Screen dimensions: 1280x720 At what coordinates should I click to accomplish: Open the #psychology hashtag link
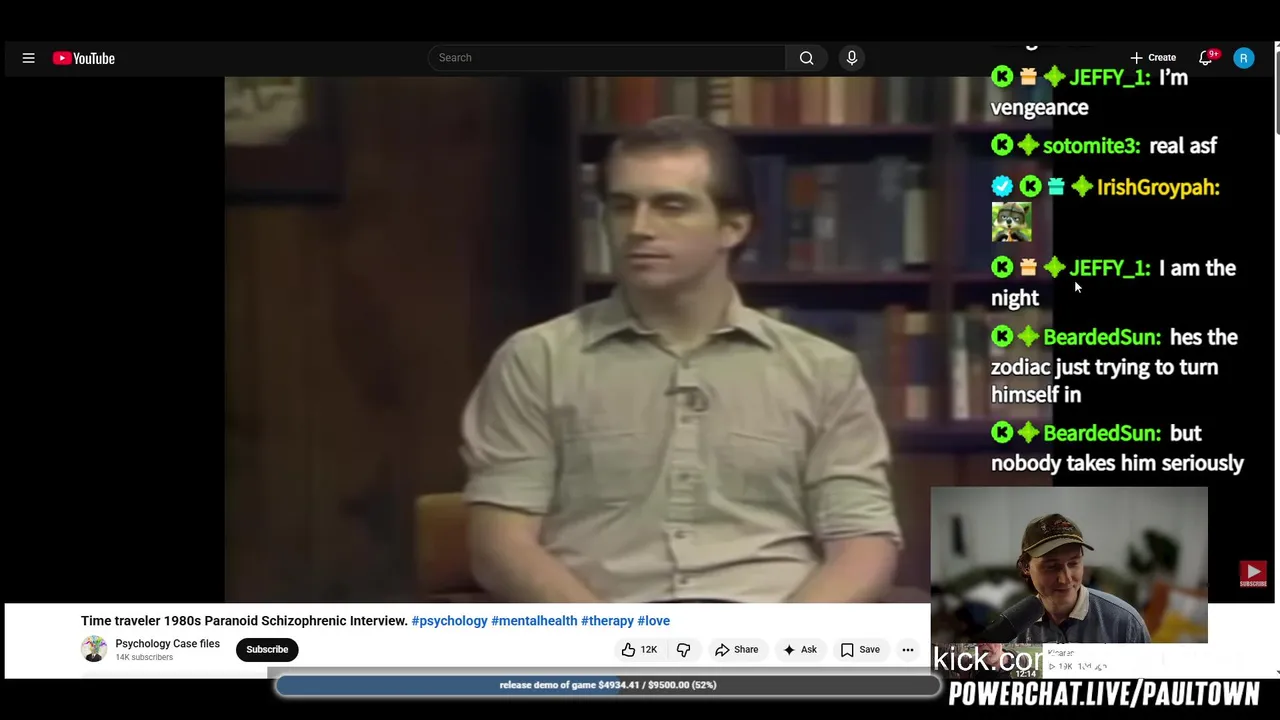(x=450, y=621)
